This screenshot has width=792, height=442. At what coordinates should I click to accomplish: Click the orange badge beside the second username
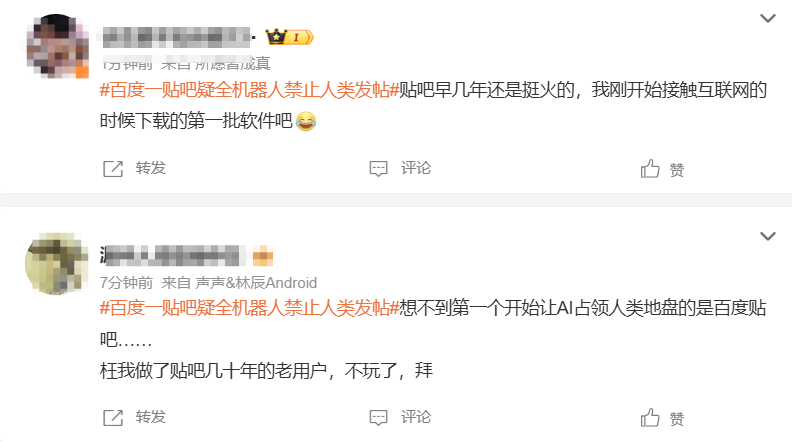(263, 256)
